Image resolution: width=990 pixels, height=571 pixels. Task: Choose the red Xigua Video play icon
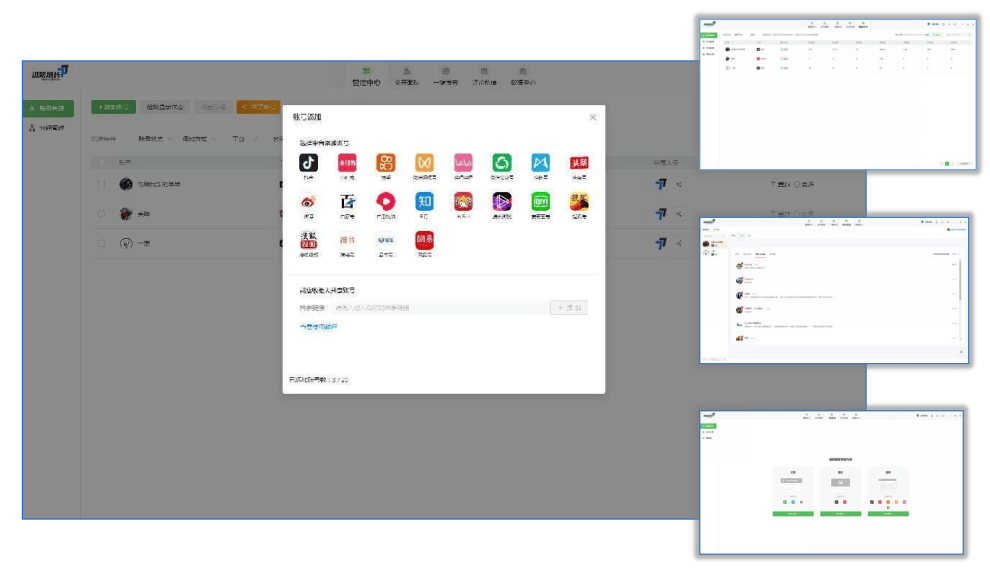click(x=385, y=201)
